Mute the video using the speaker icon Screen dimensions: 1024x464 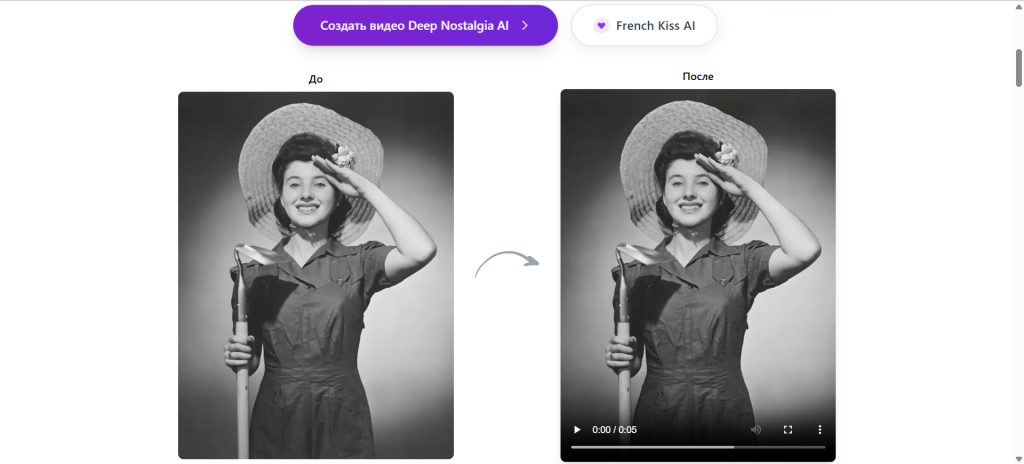[756, 429]
